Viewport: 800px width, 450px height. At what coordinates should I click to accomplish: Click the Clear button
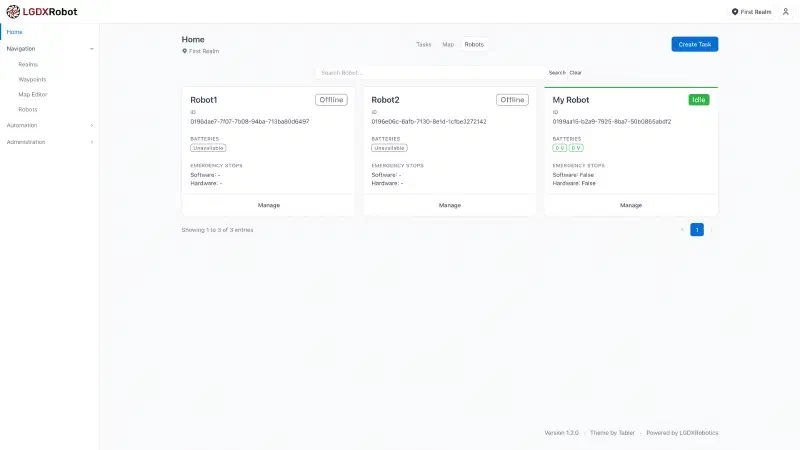(576, 72)
